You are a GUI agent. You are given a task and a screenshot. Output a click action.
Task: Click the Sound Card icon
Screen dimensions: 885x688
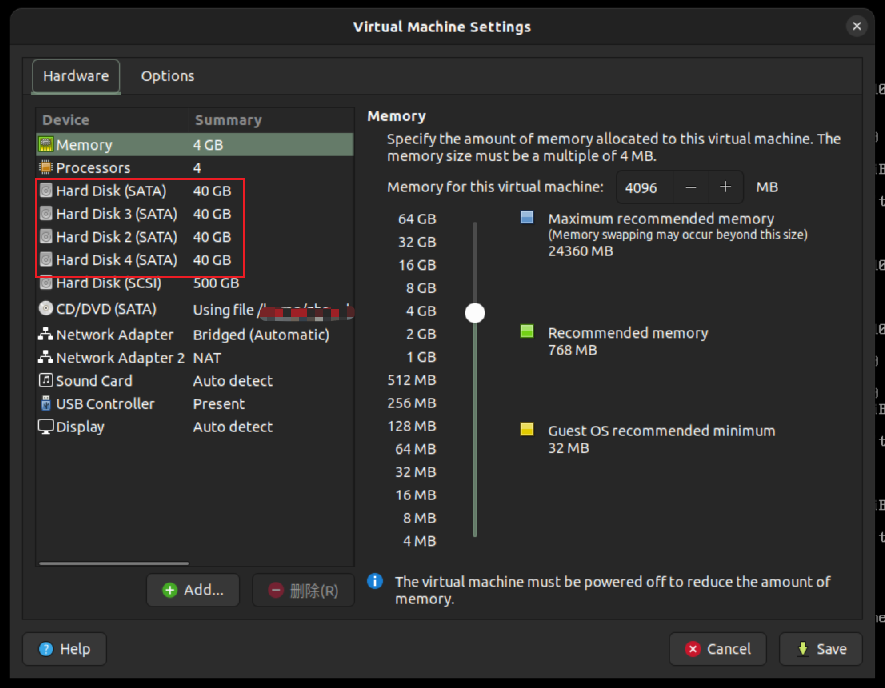coord(46,381)
